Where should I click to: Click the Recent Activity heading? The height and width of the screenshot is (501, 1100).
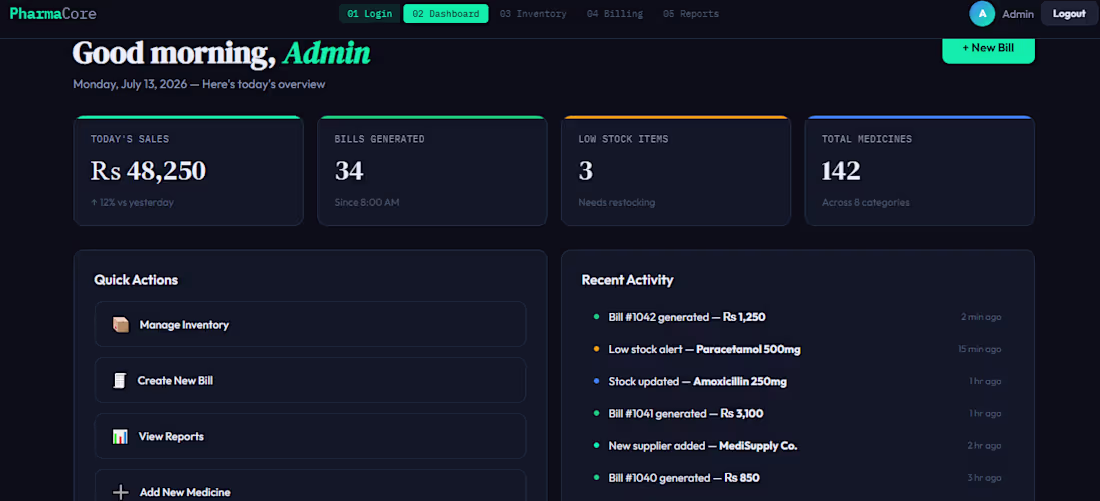tap(627, 280)
